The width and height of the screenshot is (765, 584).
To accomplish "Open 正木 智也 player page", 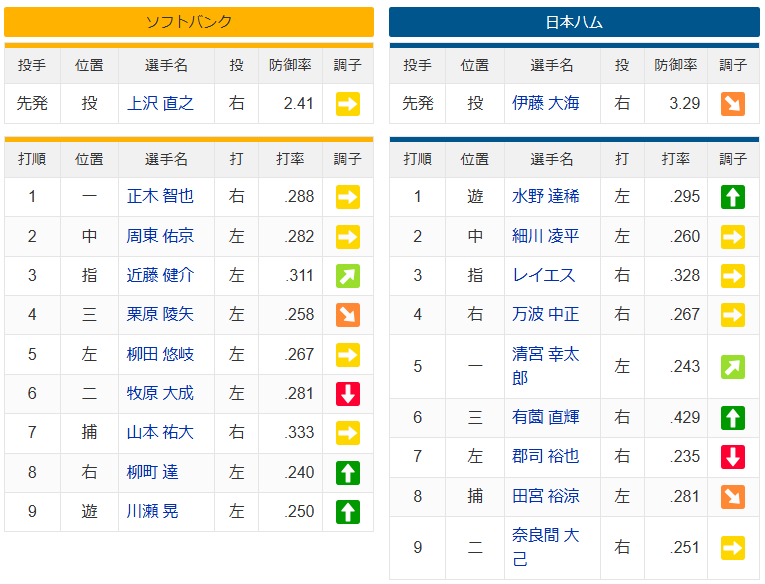I will (160, 197).
